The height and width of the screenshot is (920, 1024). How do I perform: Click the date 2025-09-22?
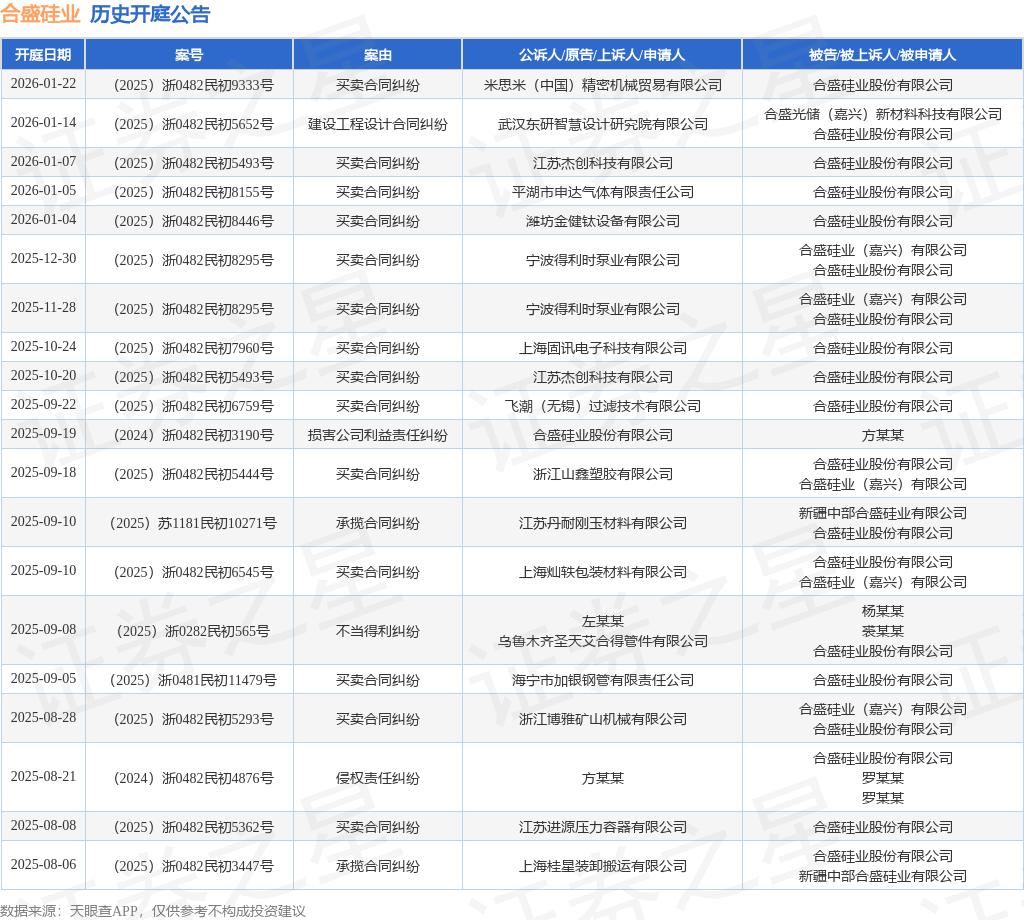[x=43, y=404]
